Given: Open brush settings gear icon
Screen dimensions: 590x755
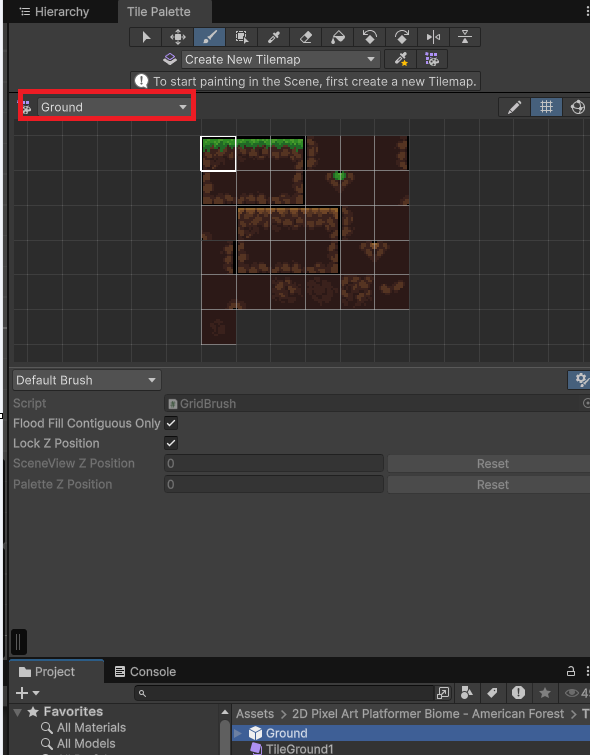Looking at the screenshot, I should 581,380.
